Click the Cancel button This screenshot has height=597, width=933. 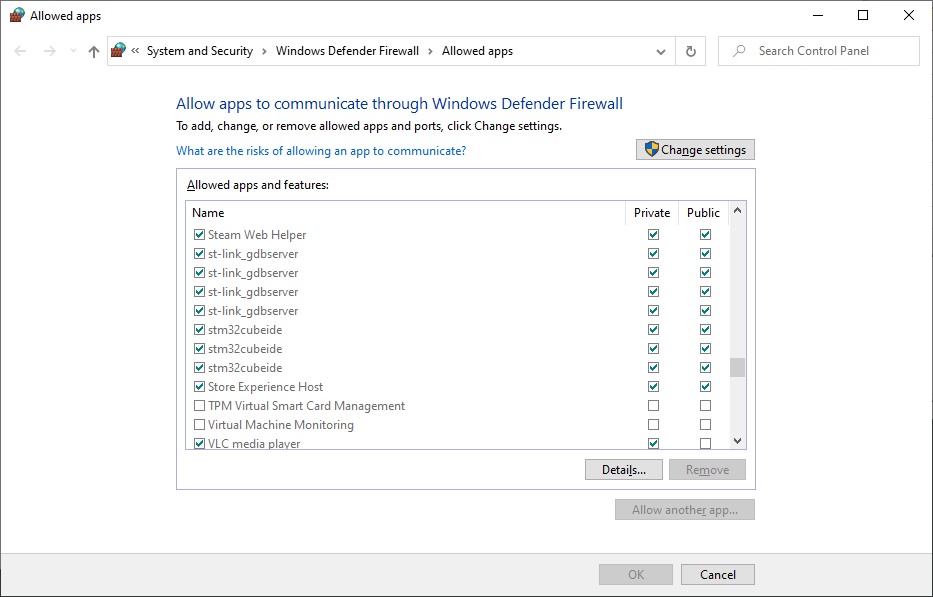718,574
